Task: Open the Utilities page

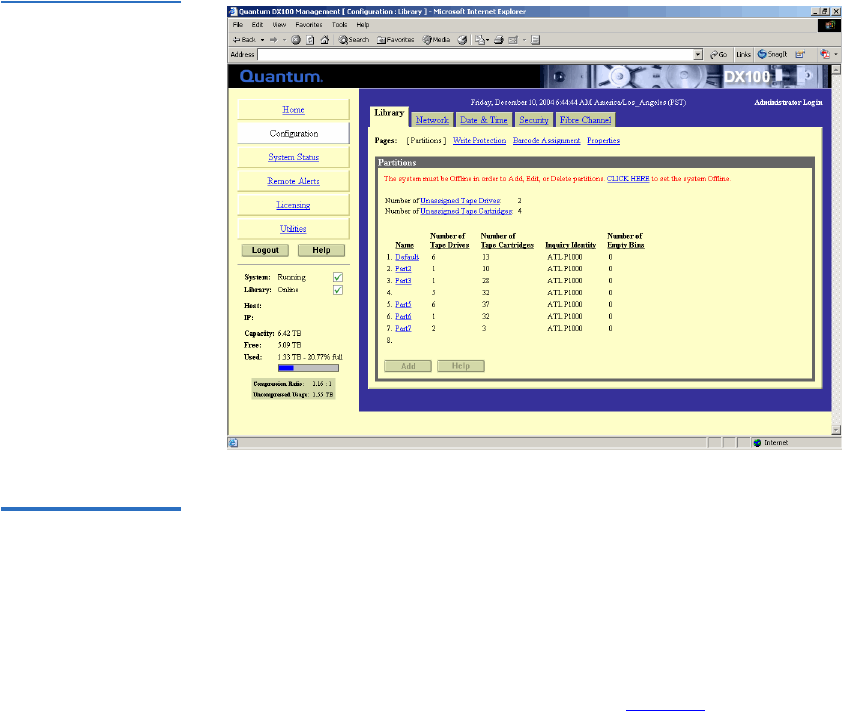Action: [x=293, y=229]
